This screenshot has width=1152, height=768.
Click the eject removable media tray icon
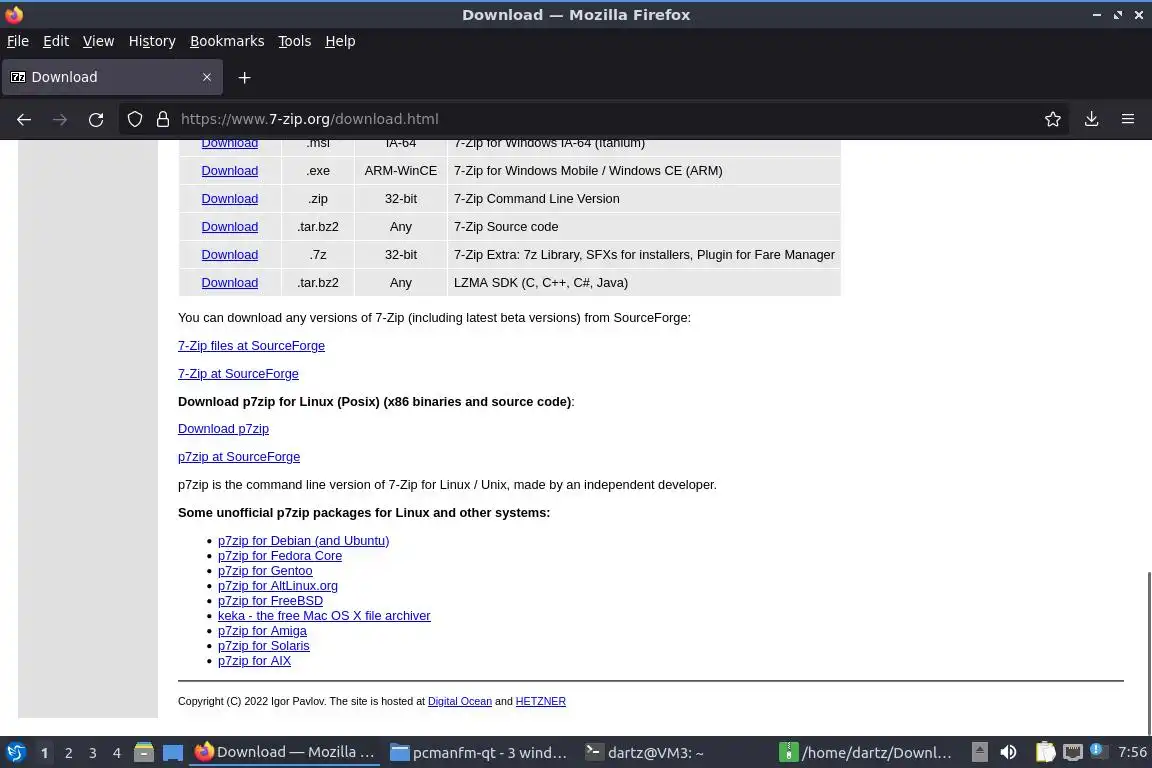coord(980,752)
